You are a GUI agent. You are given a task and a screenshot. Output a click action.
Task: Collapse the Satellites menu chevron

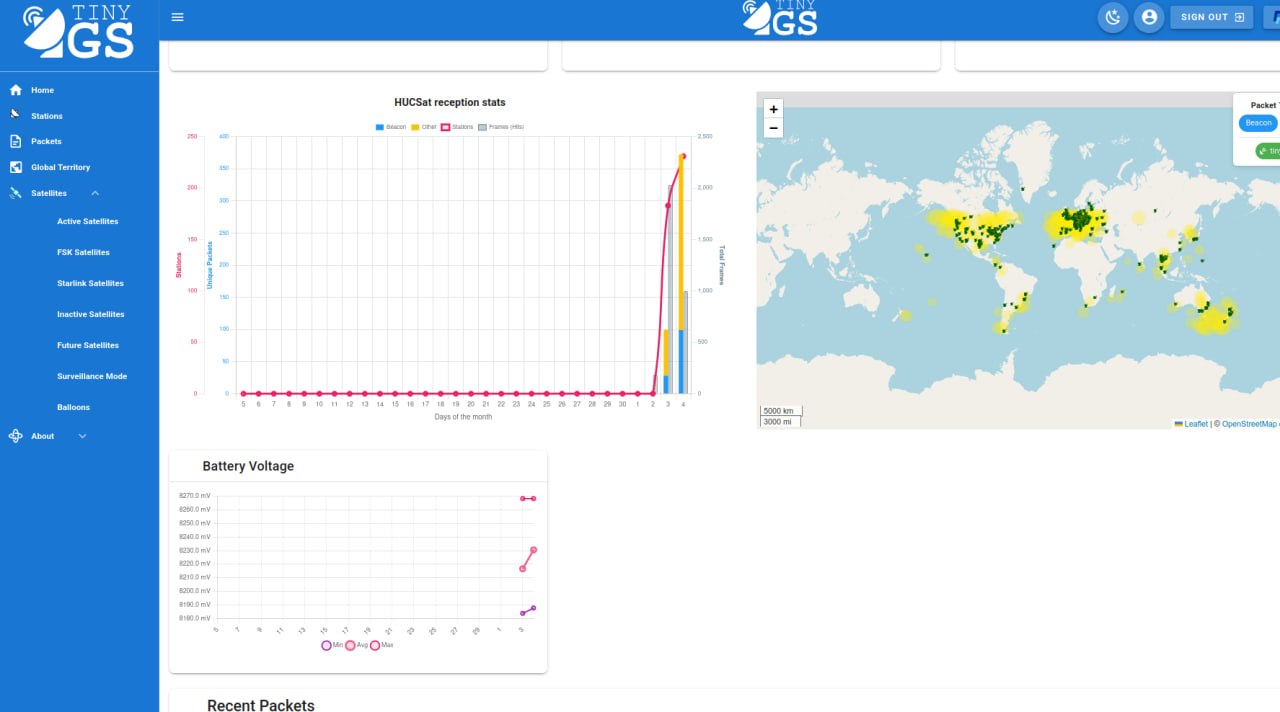[x=95, y=193]
